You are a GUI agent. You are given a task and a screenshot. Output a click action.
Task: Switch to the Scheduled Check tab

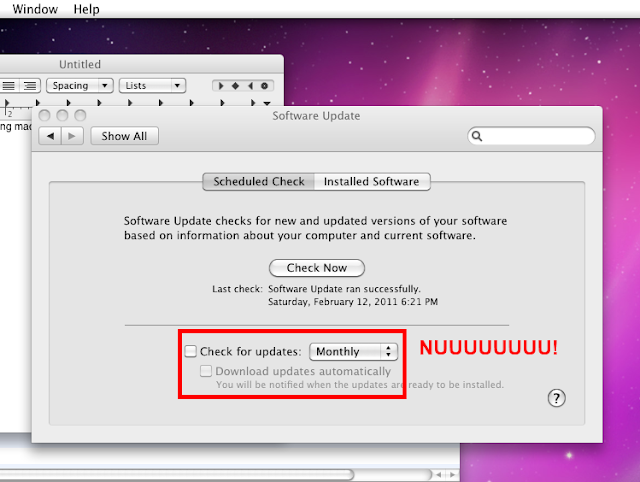[259, 182]
